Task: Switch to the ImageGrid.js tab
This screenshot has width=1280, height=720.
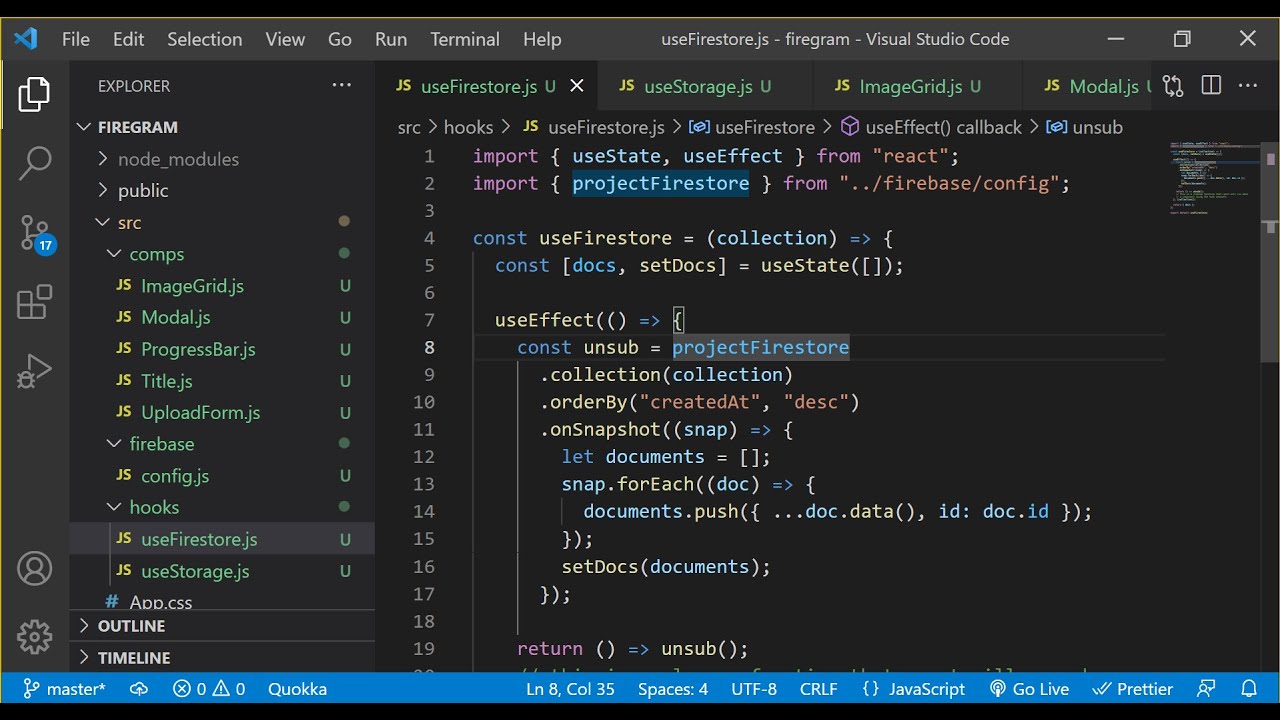Action: [x=909, y=86]
